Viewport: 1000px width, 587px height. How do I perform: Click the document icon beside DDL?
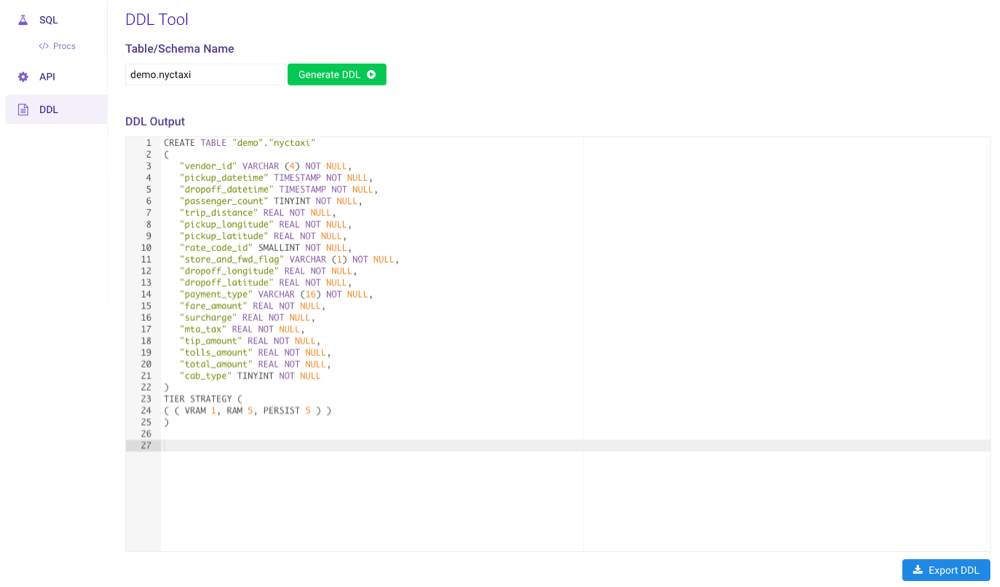point(22,108)
